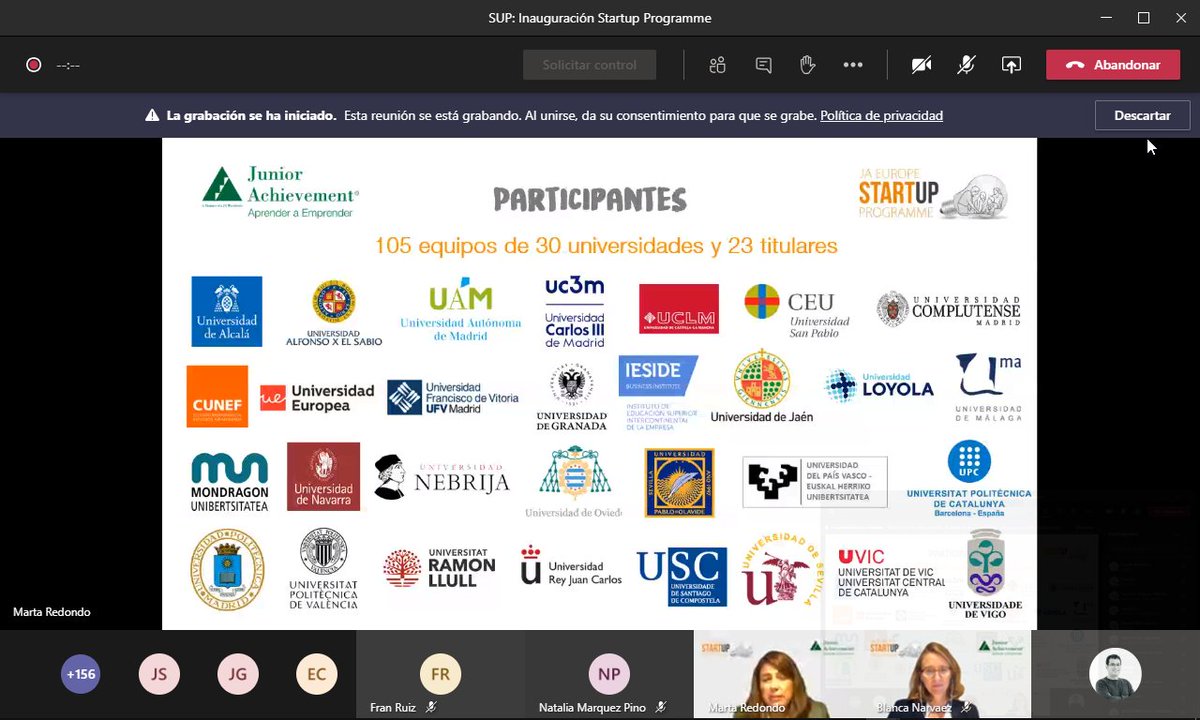The height and width of the screenshot is (720, 1200).
Task: Click the Pablo de Olavide logo
Action: coord(679,483)
